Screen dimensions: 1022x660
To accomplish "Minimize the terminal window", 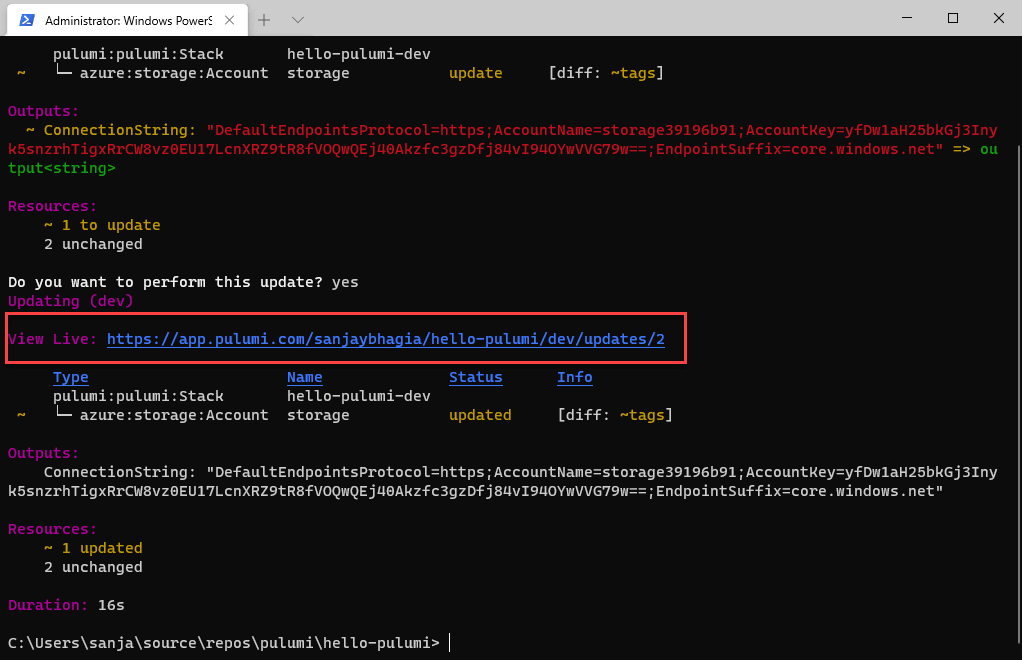I will point(907,18).
